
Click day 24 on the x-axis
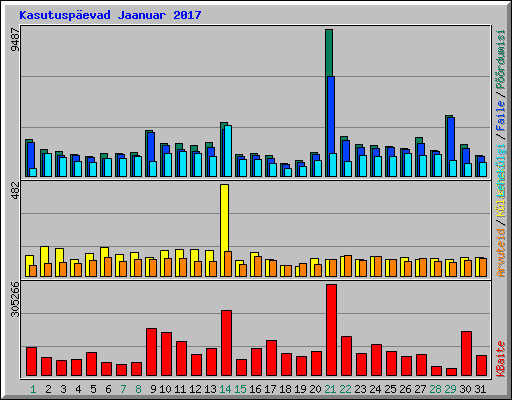click(x=375, y=389)
